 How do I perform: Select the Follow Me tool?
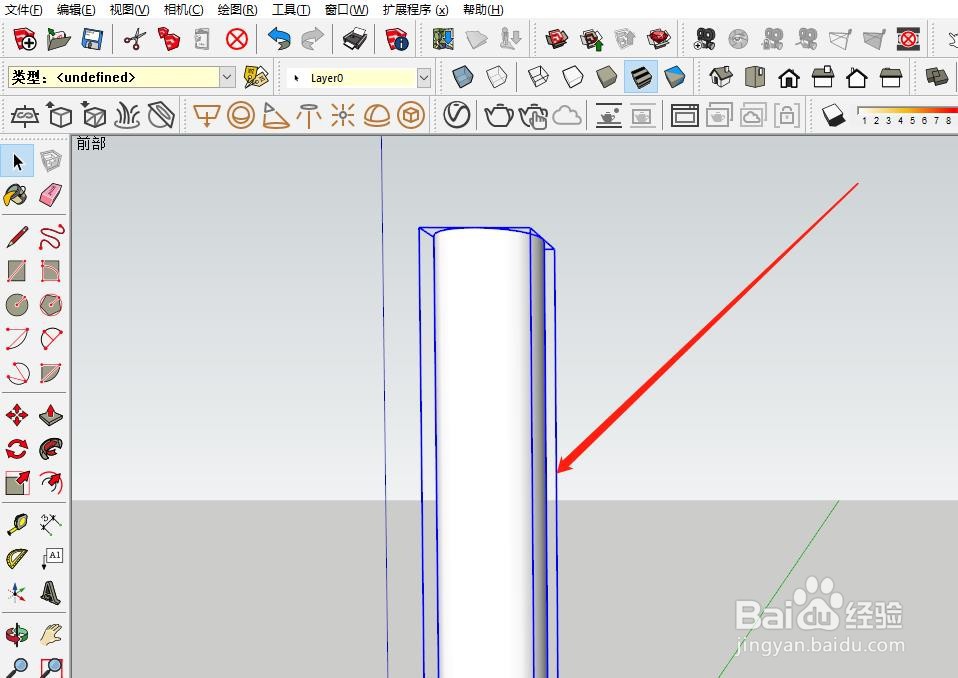click(x=51, y=449)
